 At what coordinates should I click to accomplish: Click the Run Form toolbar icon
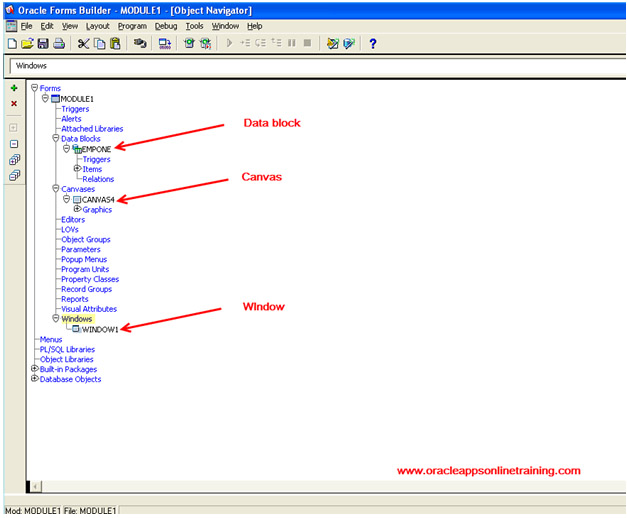pos(189,43)
